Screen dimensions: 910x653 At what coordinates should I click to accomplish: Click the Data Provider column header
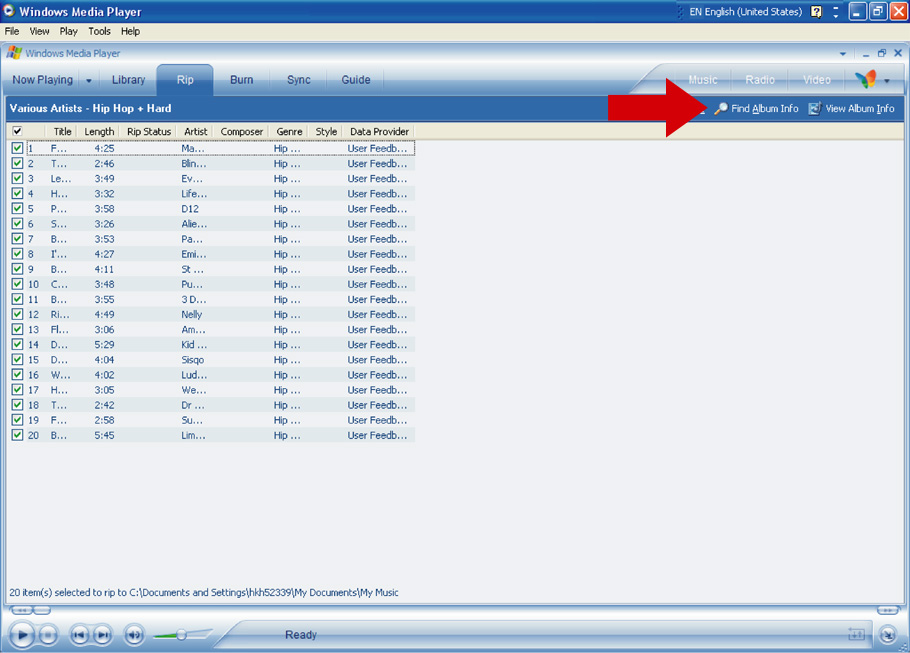pyautogui.click(x=379, y=132)
